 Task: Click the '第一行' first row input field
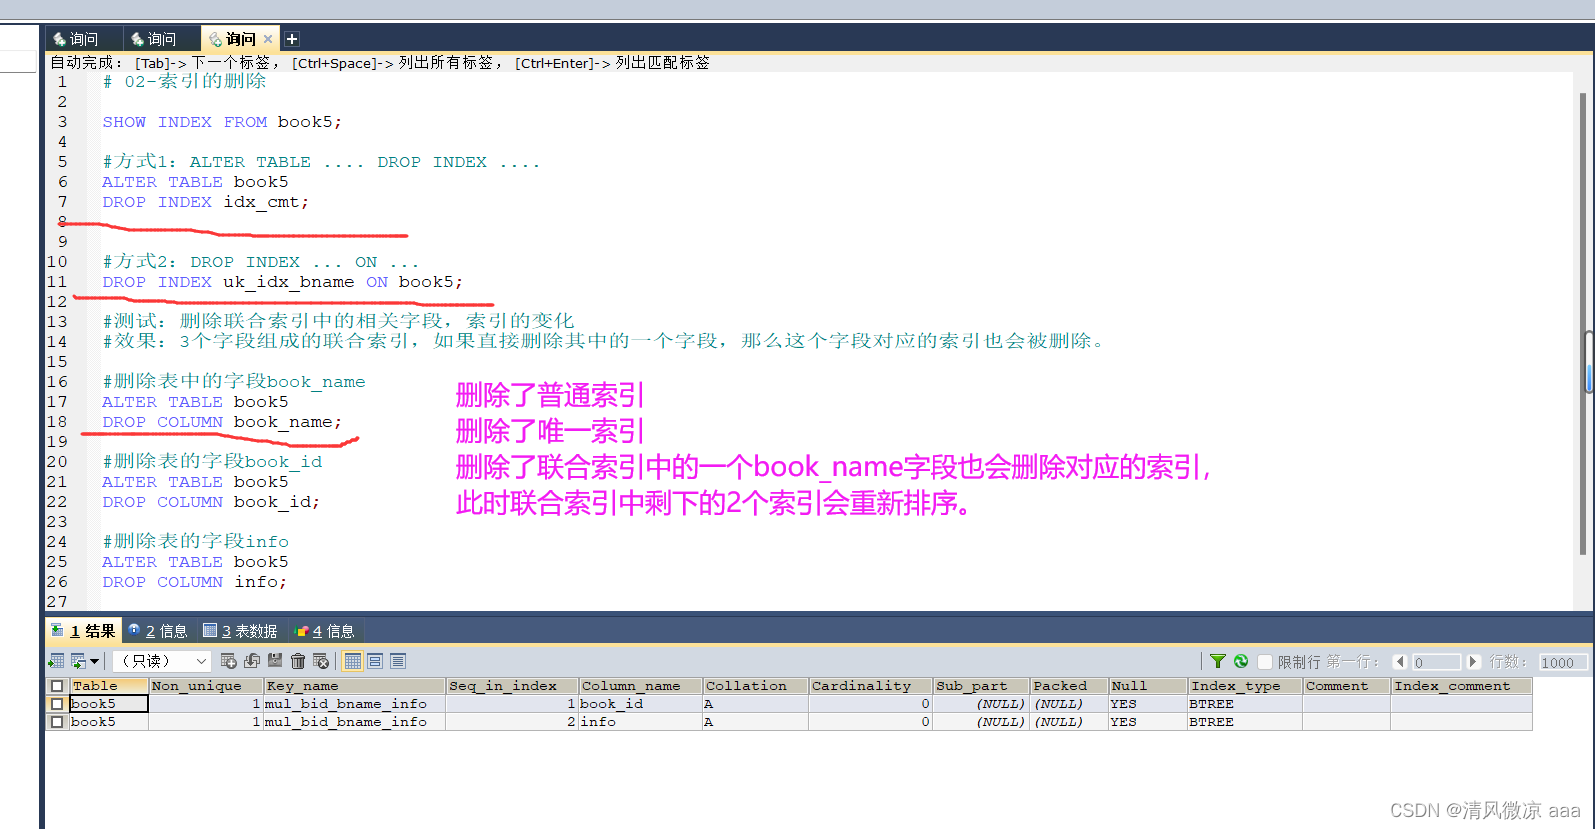(x=1436, y=662)
